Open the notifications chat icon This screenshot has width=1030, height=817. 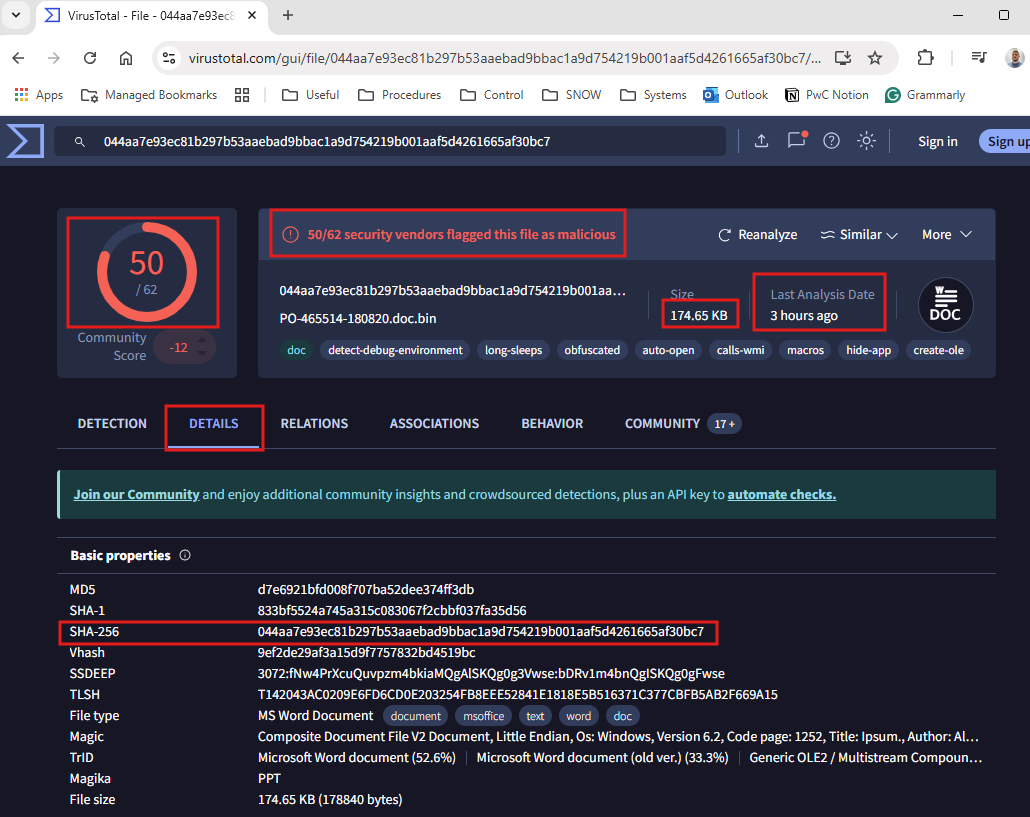pos(796,141)
